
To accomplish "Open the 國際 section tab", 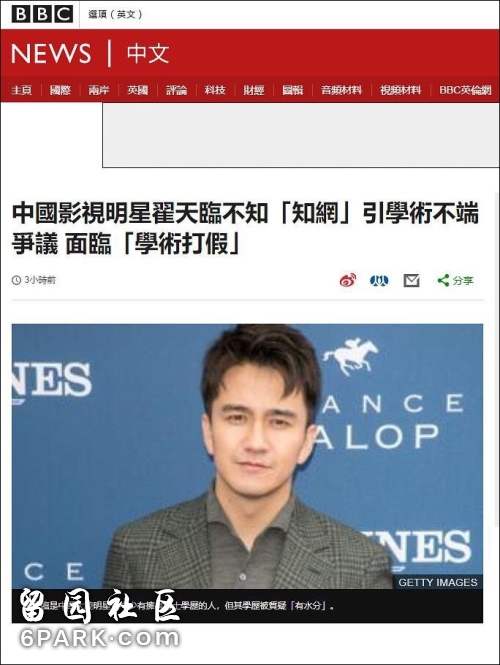I will pyautogui.click(x=60, y=90).
